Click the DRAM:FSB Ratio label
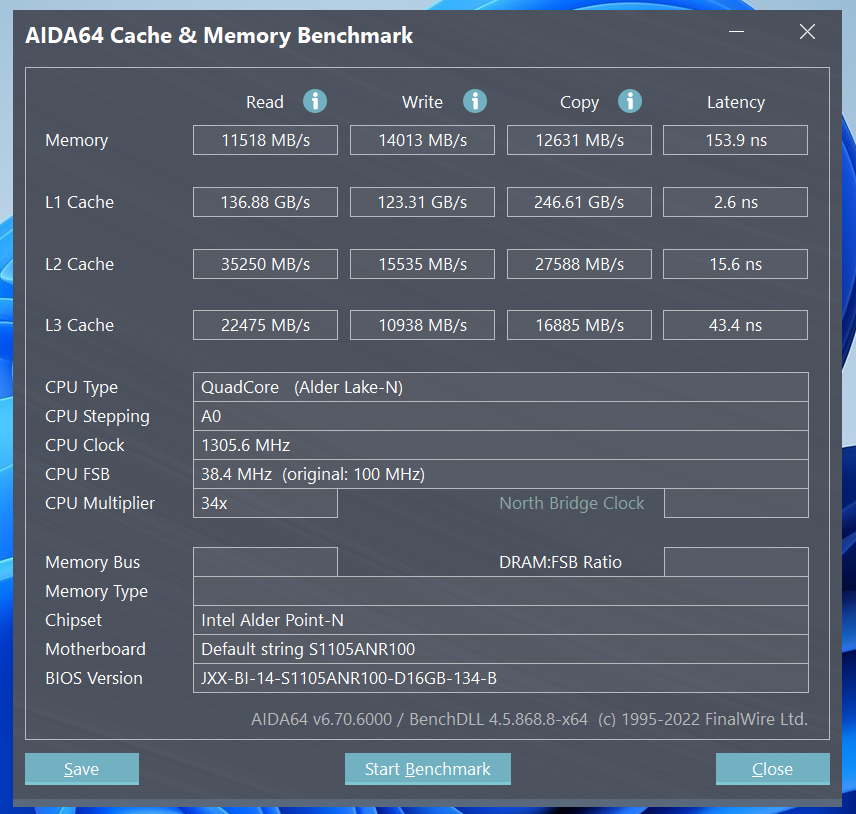The width and height of the screenshot is (856, 814). tap(561, 562)
